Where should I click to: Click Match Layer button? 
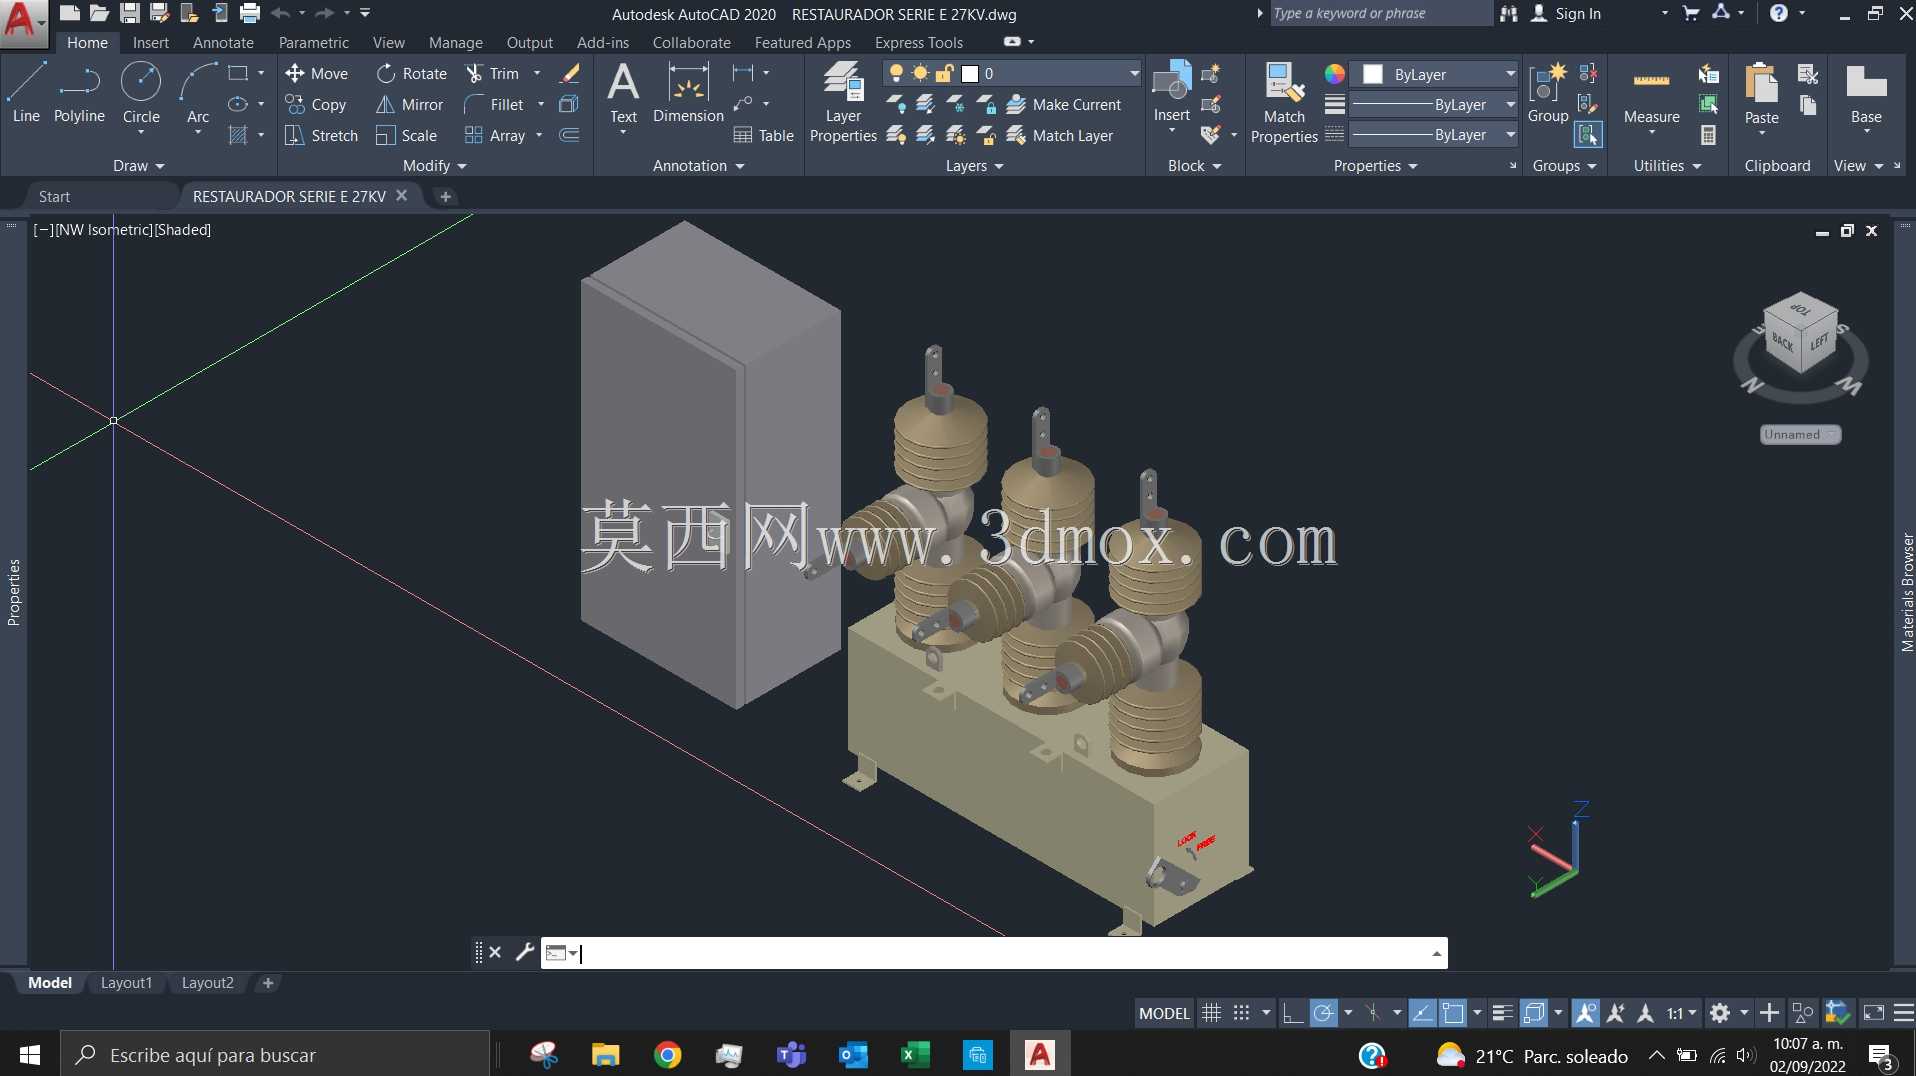1060,135
